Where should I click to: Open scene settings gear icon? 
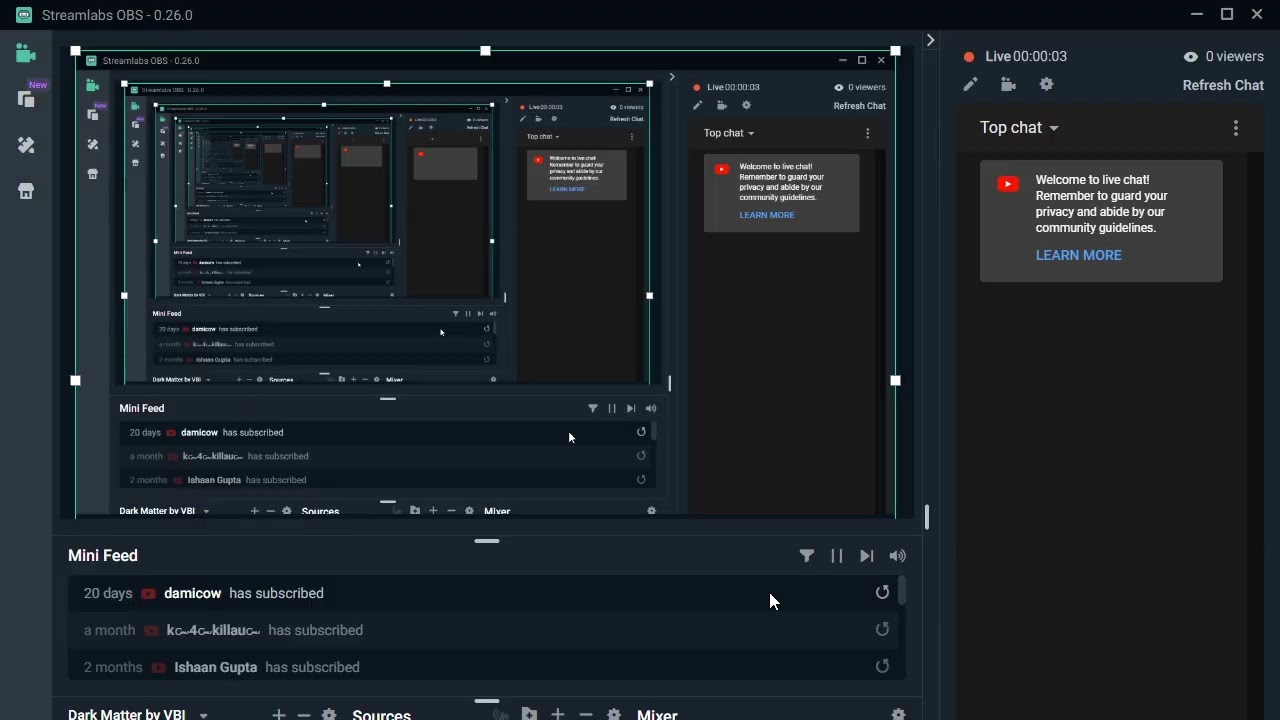(329, 714)
